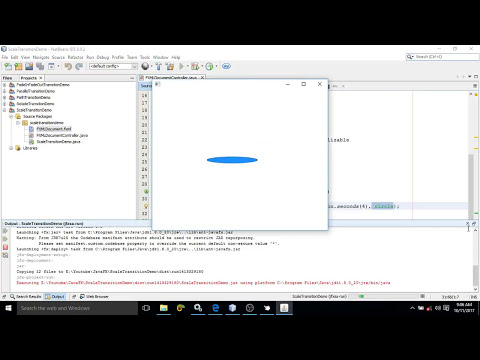Expand the FadeInFadeOutTransitionDemo project node
The image size is (480, 360).
5,85
